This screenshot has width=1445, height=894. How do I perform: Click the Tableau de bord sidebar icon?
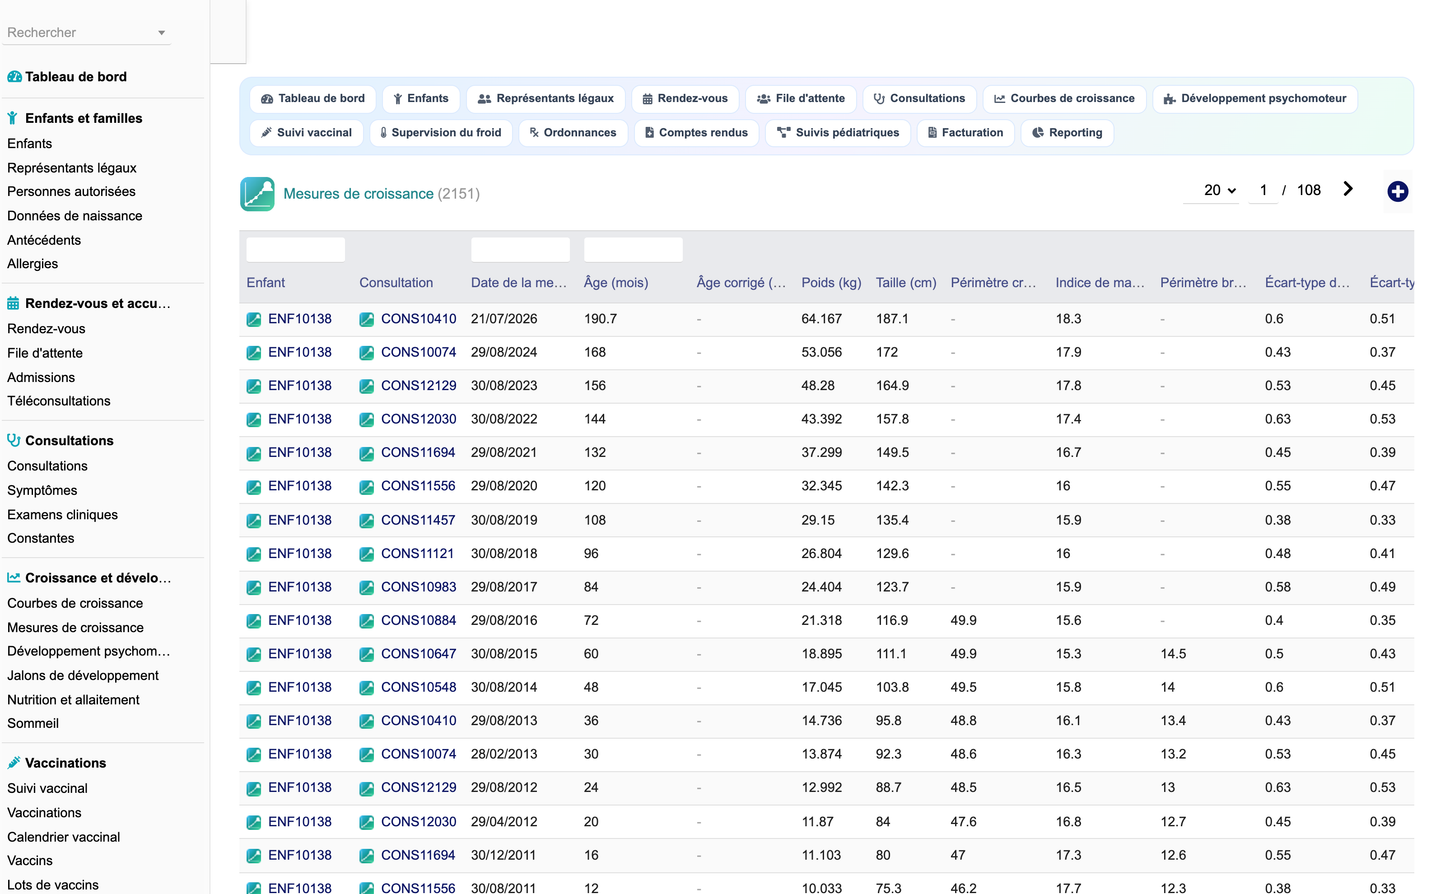(x=14, y=77)
